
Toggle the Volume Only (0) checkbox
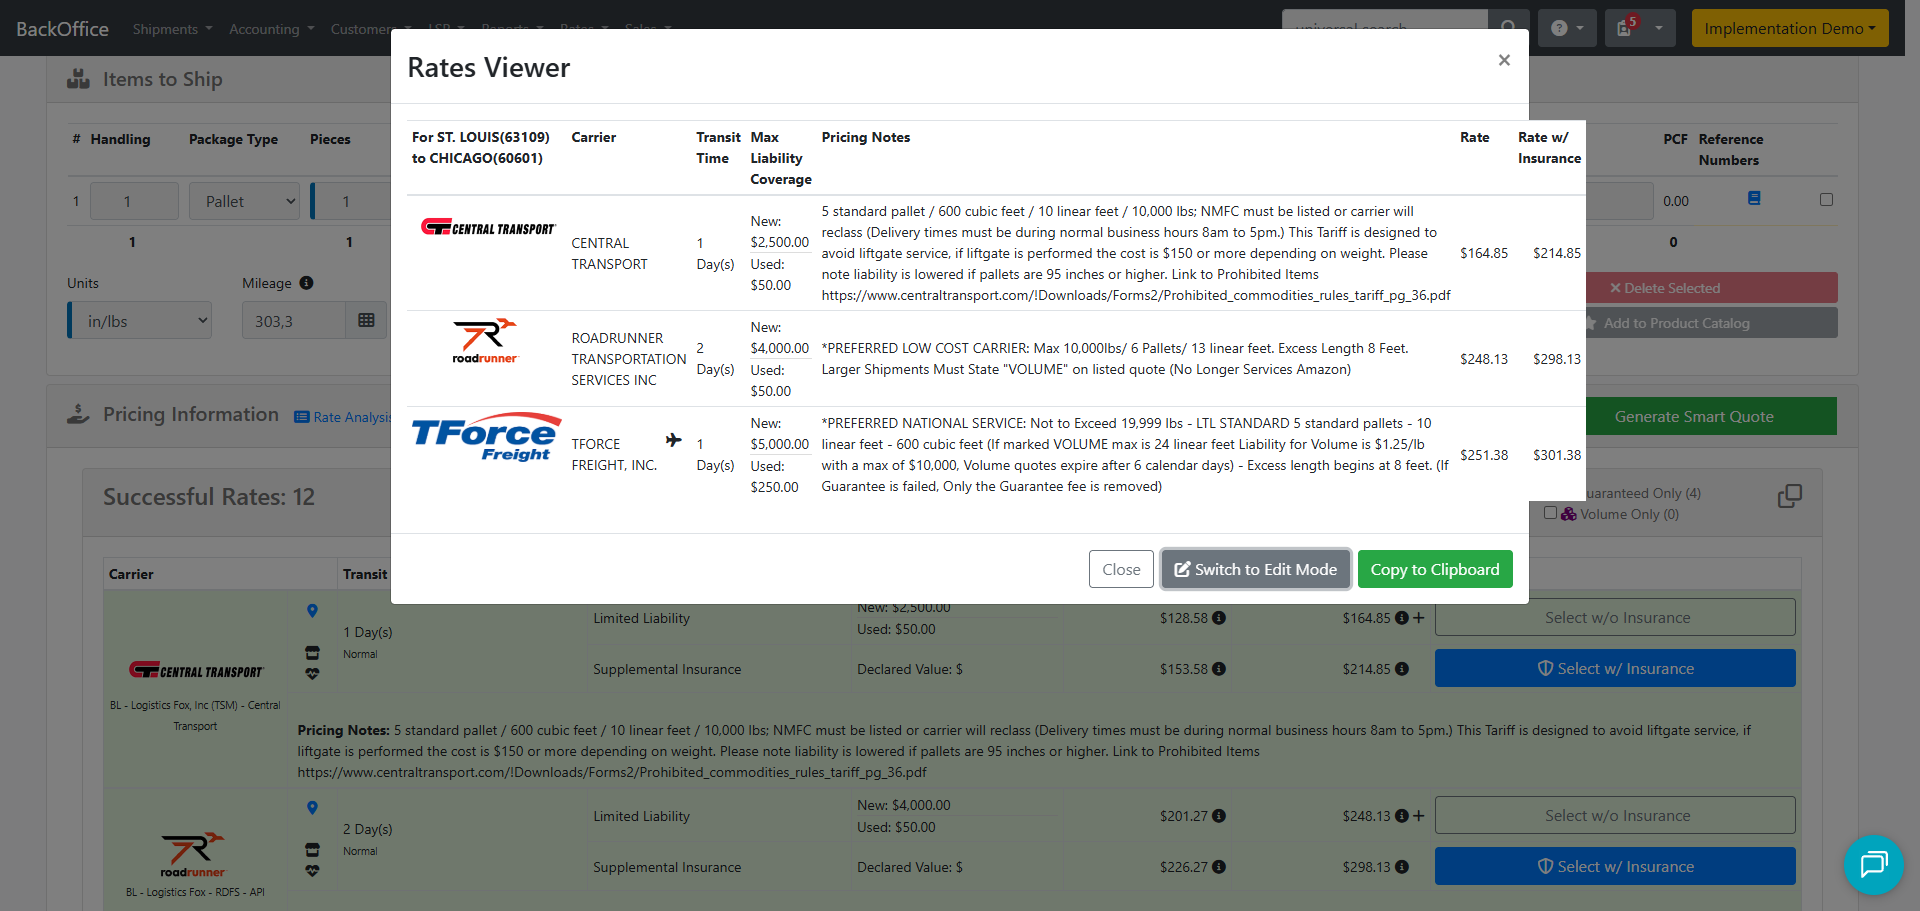click(1550, 513)
